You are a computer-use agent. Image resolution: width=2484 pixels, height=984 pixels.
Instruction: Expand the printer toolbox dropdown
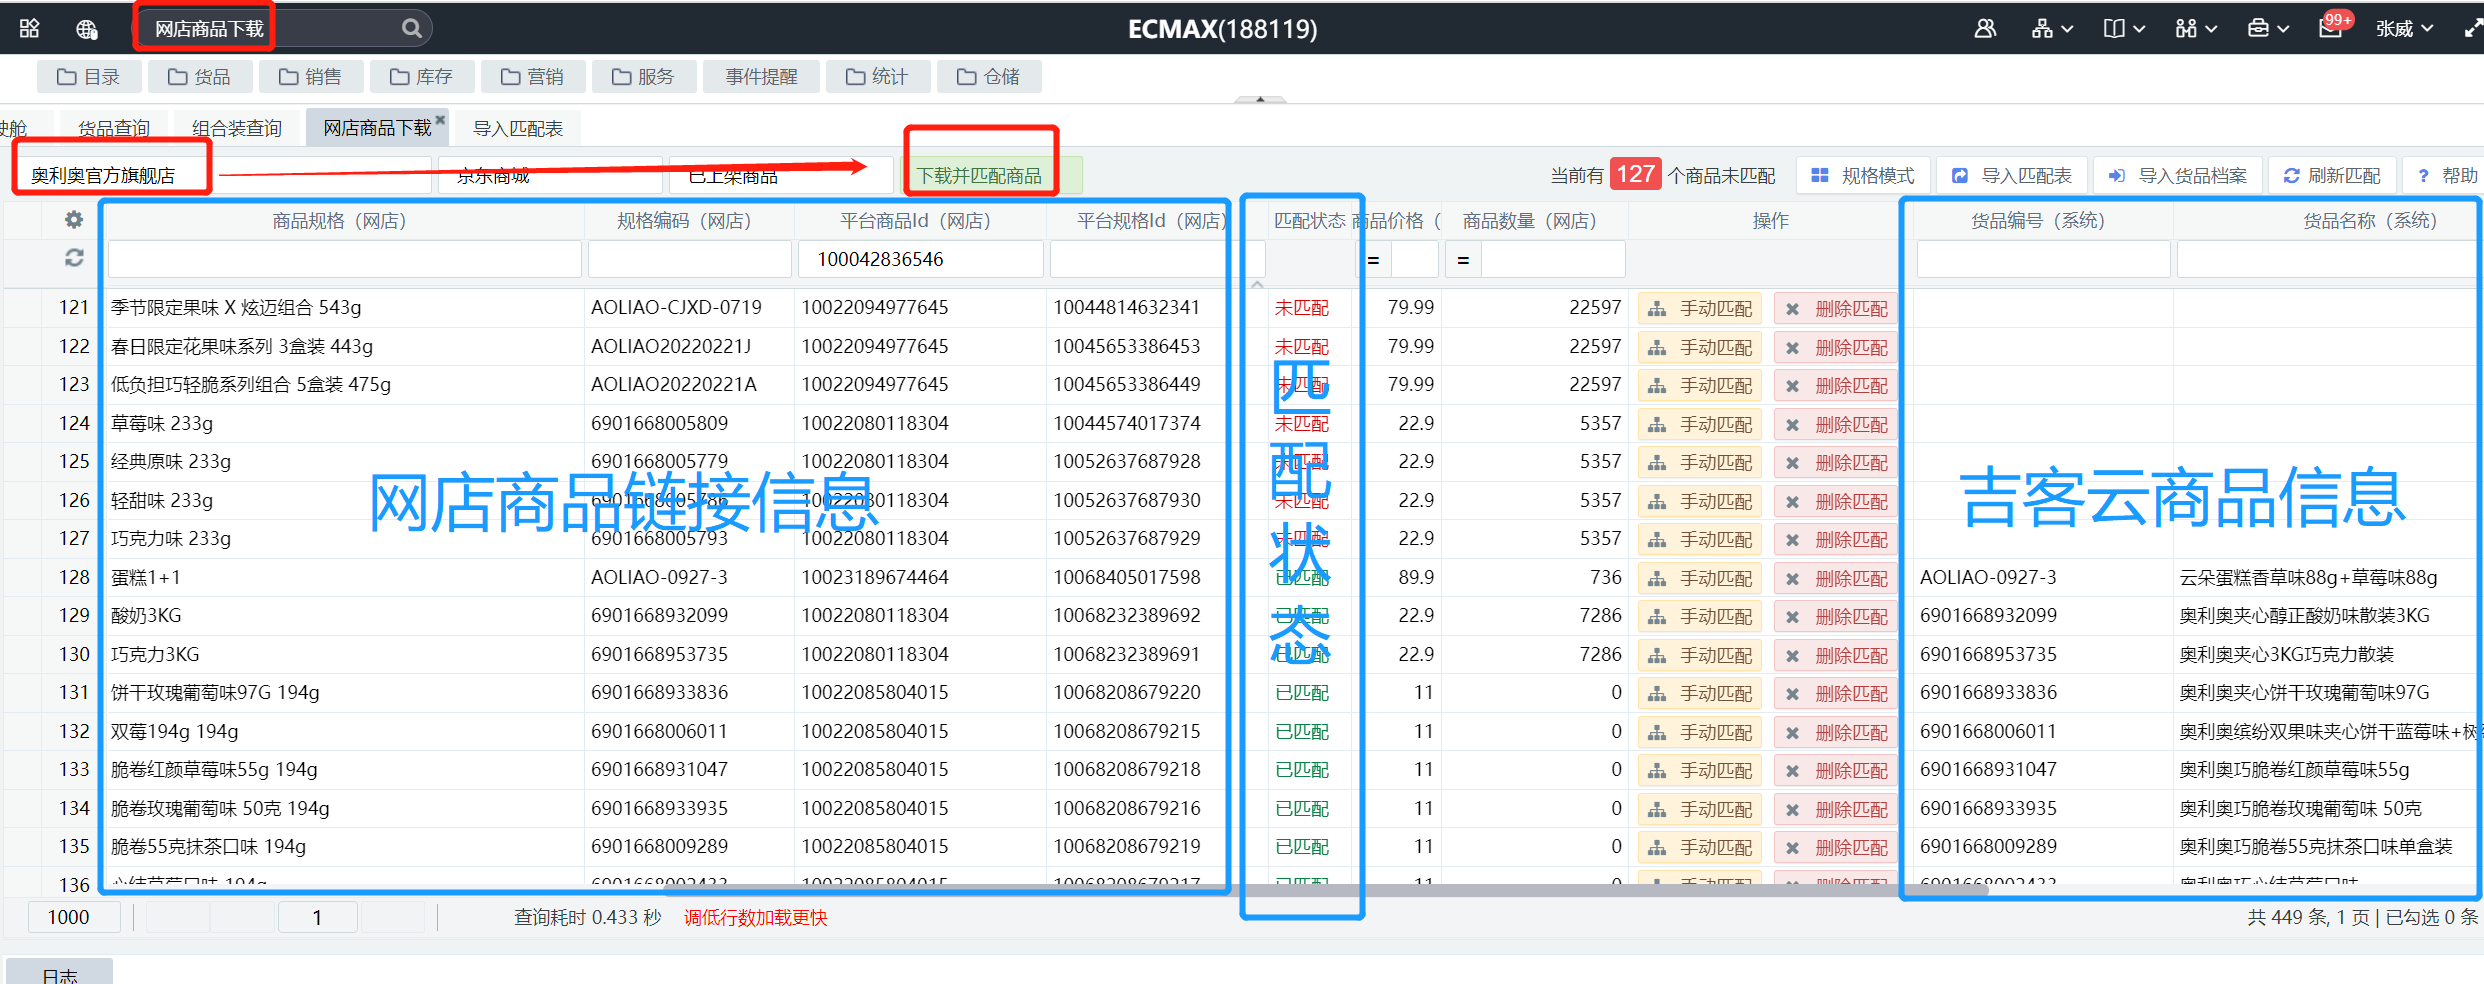2268,28
